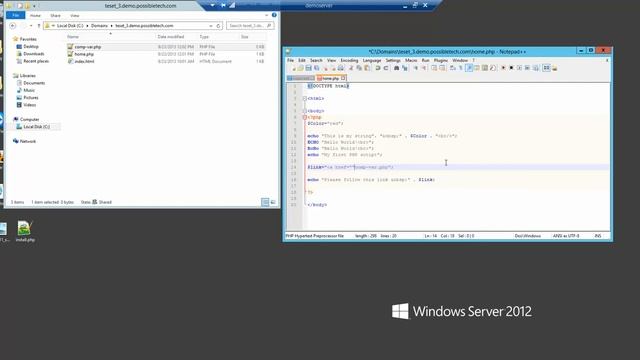Click the Paste icon in Notepad++ toolbar
The height and width of the screenshot is (360, 640).
coord(367,68)
